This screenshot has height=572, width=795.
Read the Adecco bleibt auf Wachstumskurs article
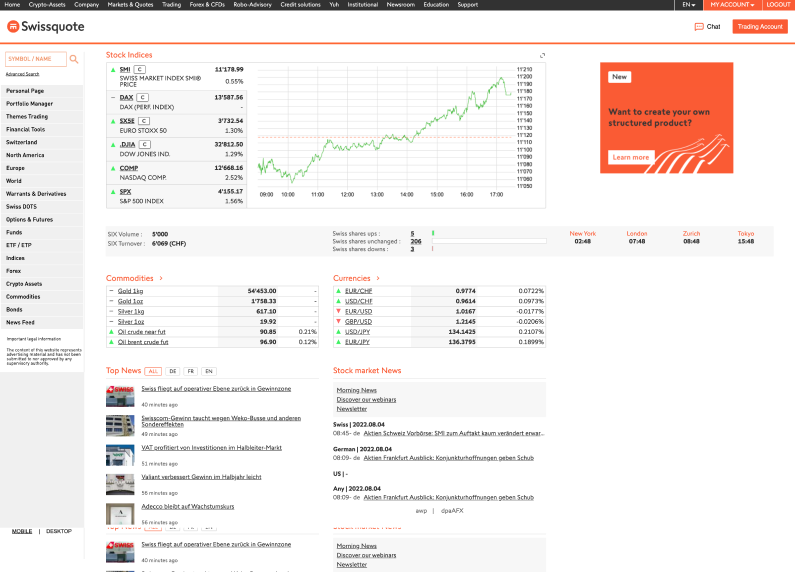coord(188,507)
